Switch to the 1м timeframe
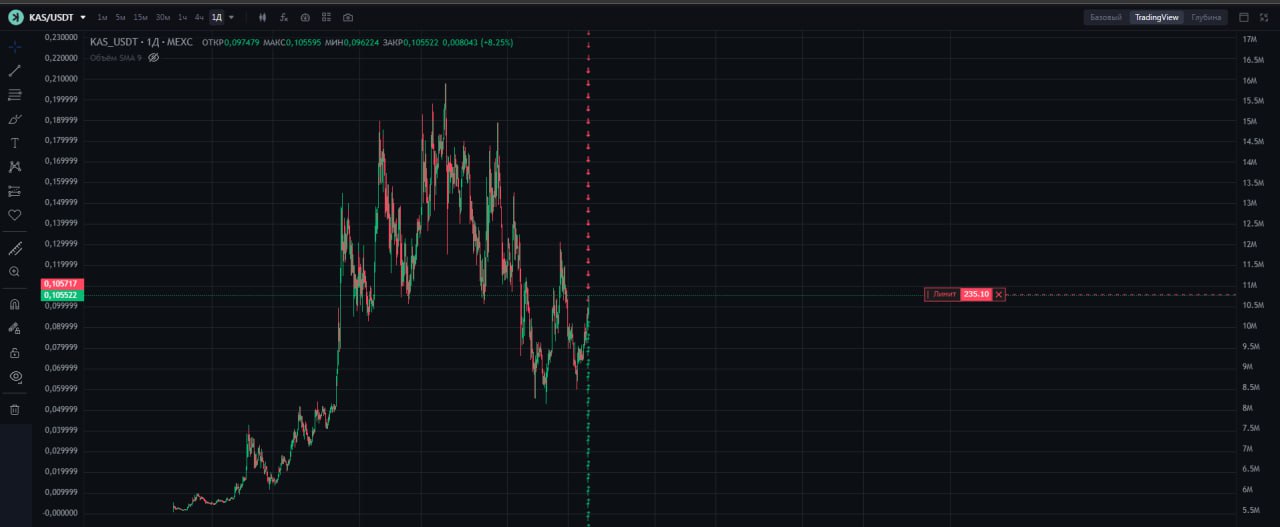This screenshot has width=1280, height=527. coord(102,17)
